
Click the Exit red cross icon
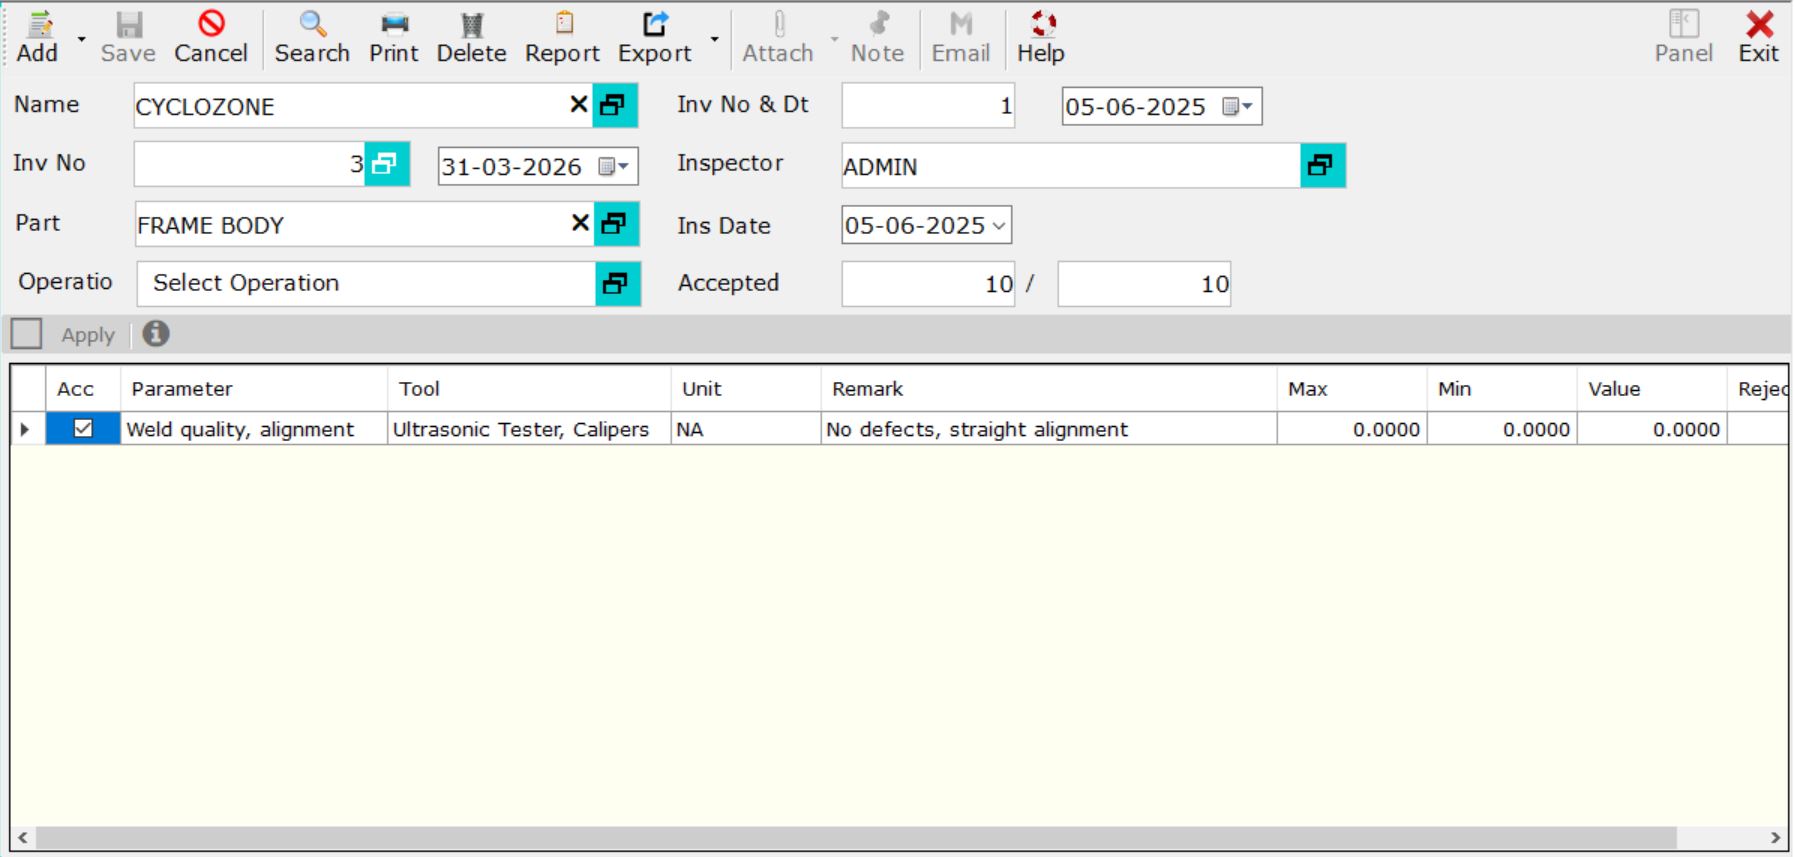coord(1758,25)
